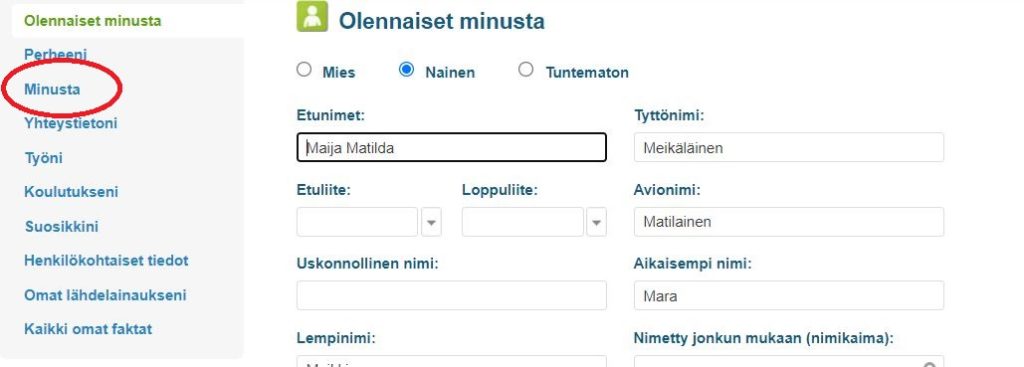
Task: Select the Tuntematon radio button
Action: pos(526,69)
